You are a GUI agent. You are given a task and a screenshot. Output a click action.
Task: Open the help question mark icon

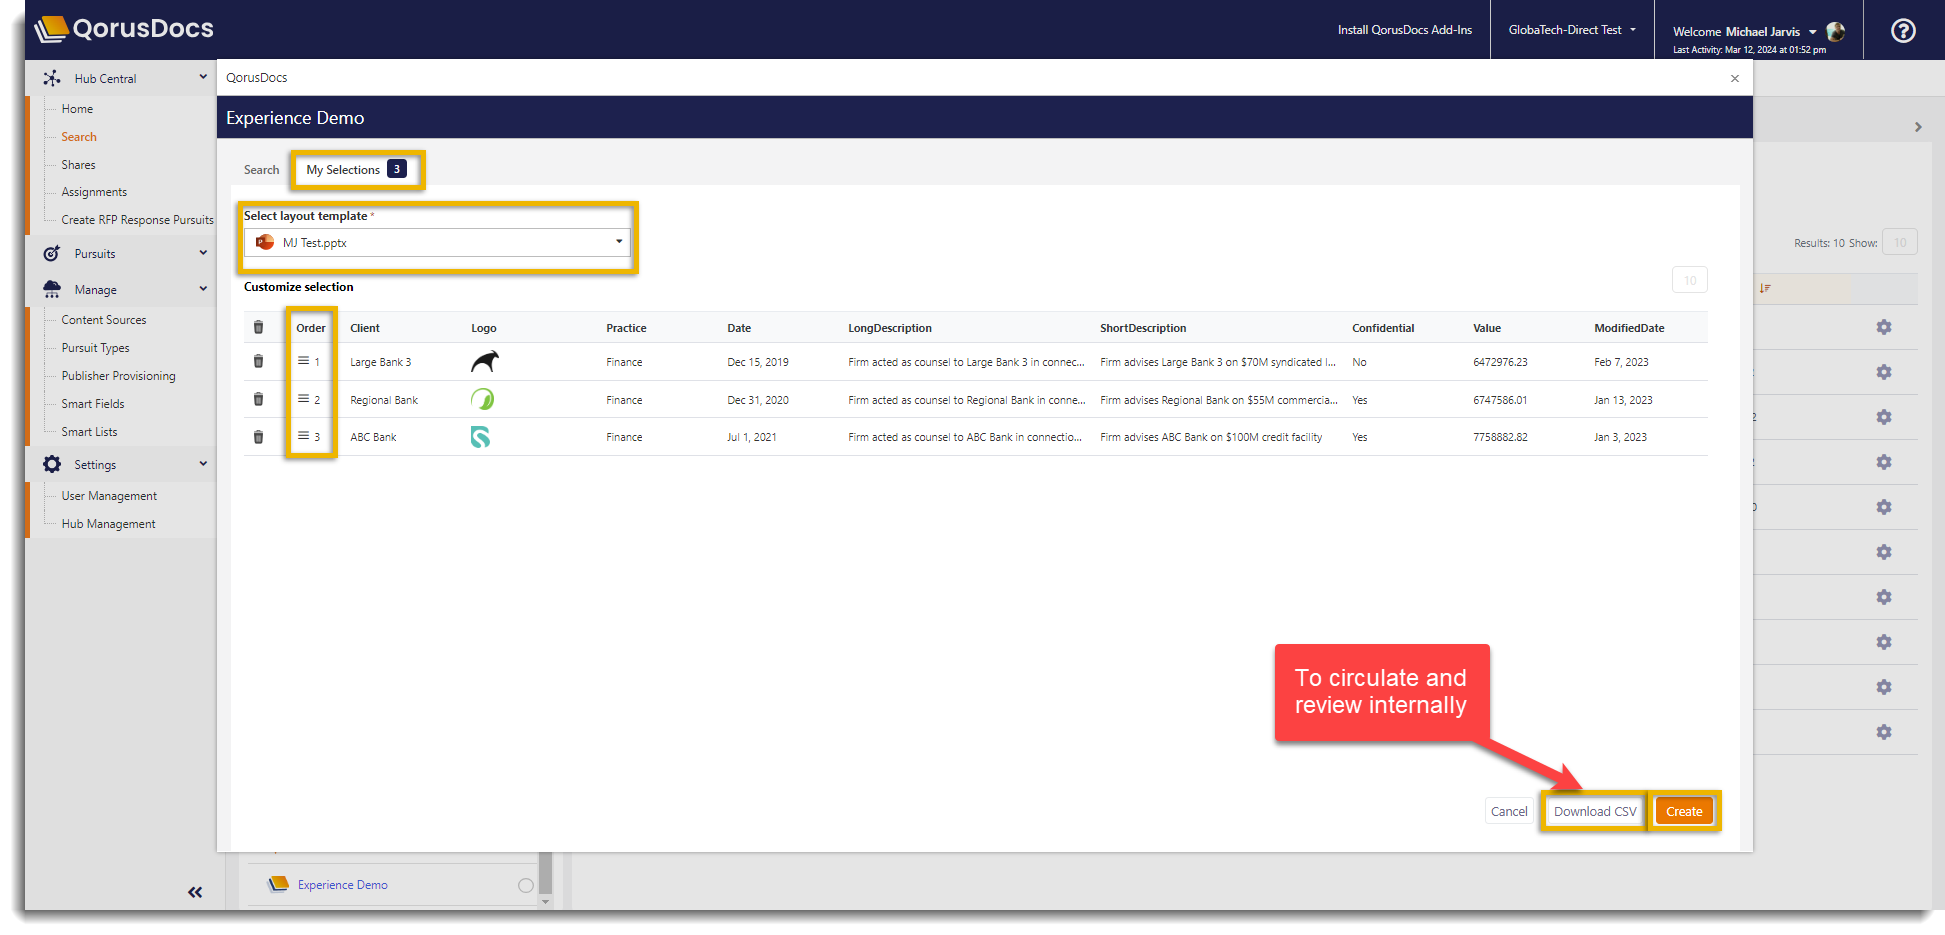click(x=1903, y=31)
